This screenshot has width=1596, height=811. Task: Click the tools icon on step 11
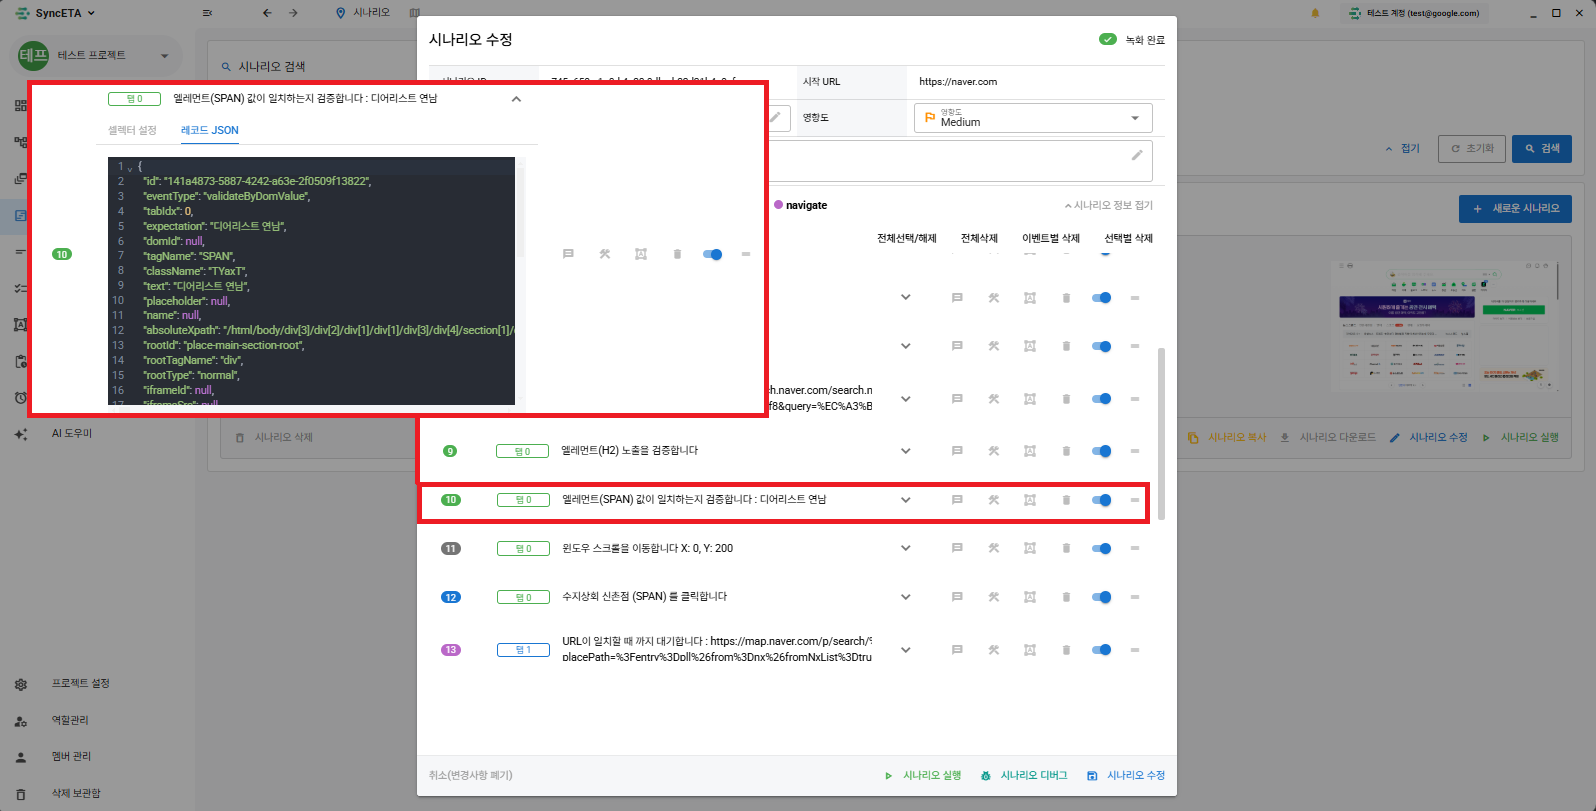994,548
